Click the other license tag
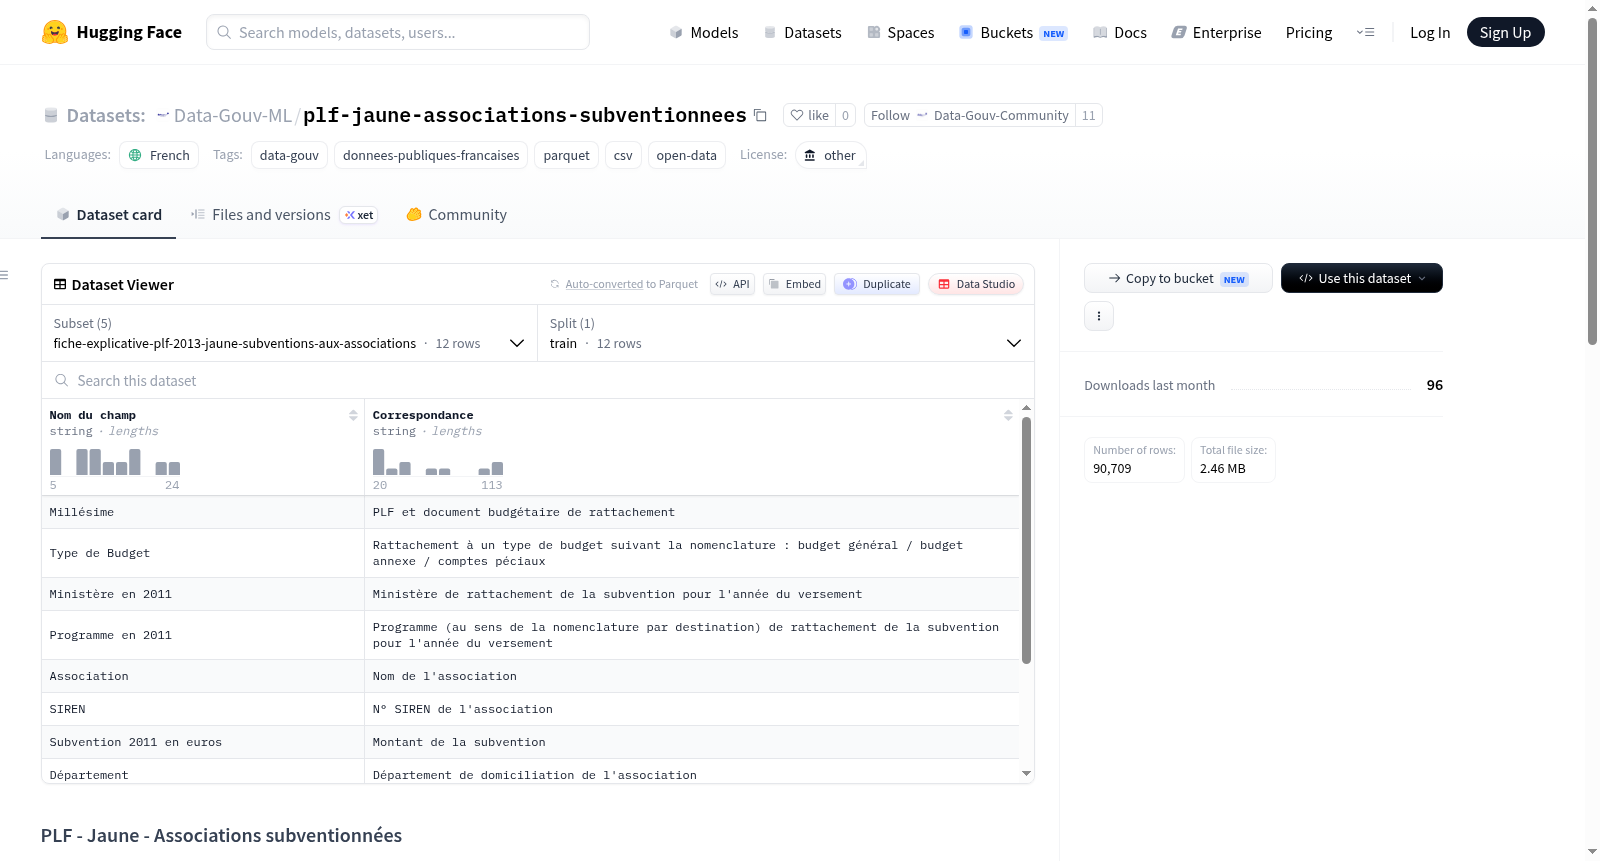This screenshot has width=1600, height=861. pos(830,155)
